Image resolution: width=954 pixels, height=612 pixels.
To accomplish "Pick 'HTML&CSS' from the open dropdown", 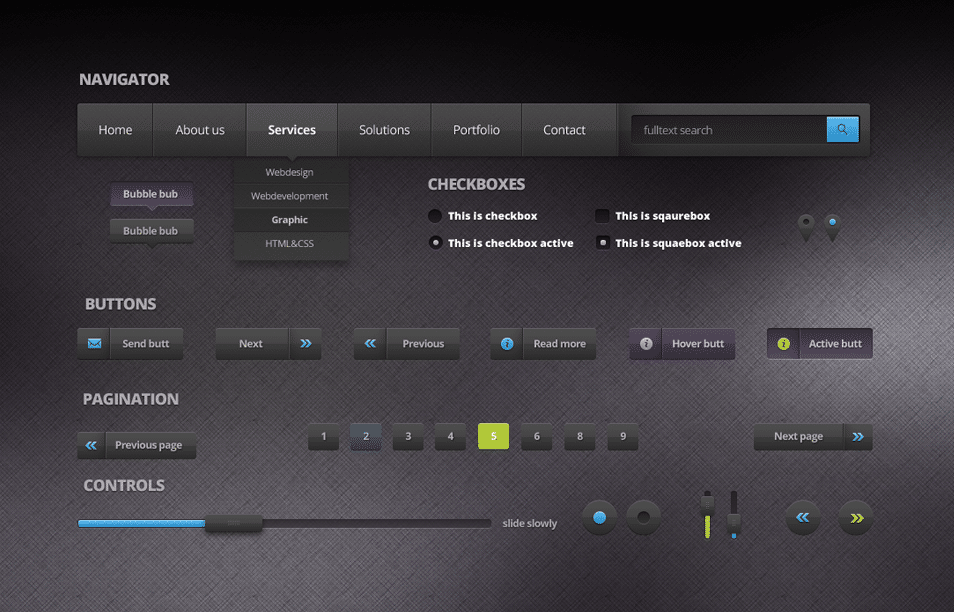I will pyautogui.click(x=290, y=243).
